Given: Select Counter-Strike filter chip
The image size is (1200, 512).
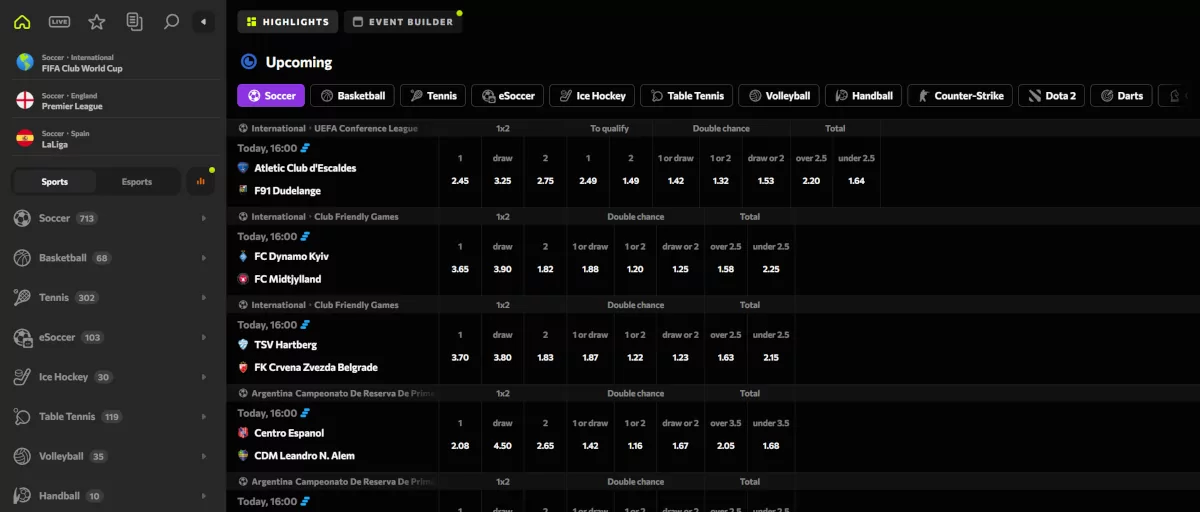Looking at the screenshot, I should click(x=960, y=96).
